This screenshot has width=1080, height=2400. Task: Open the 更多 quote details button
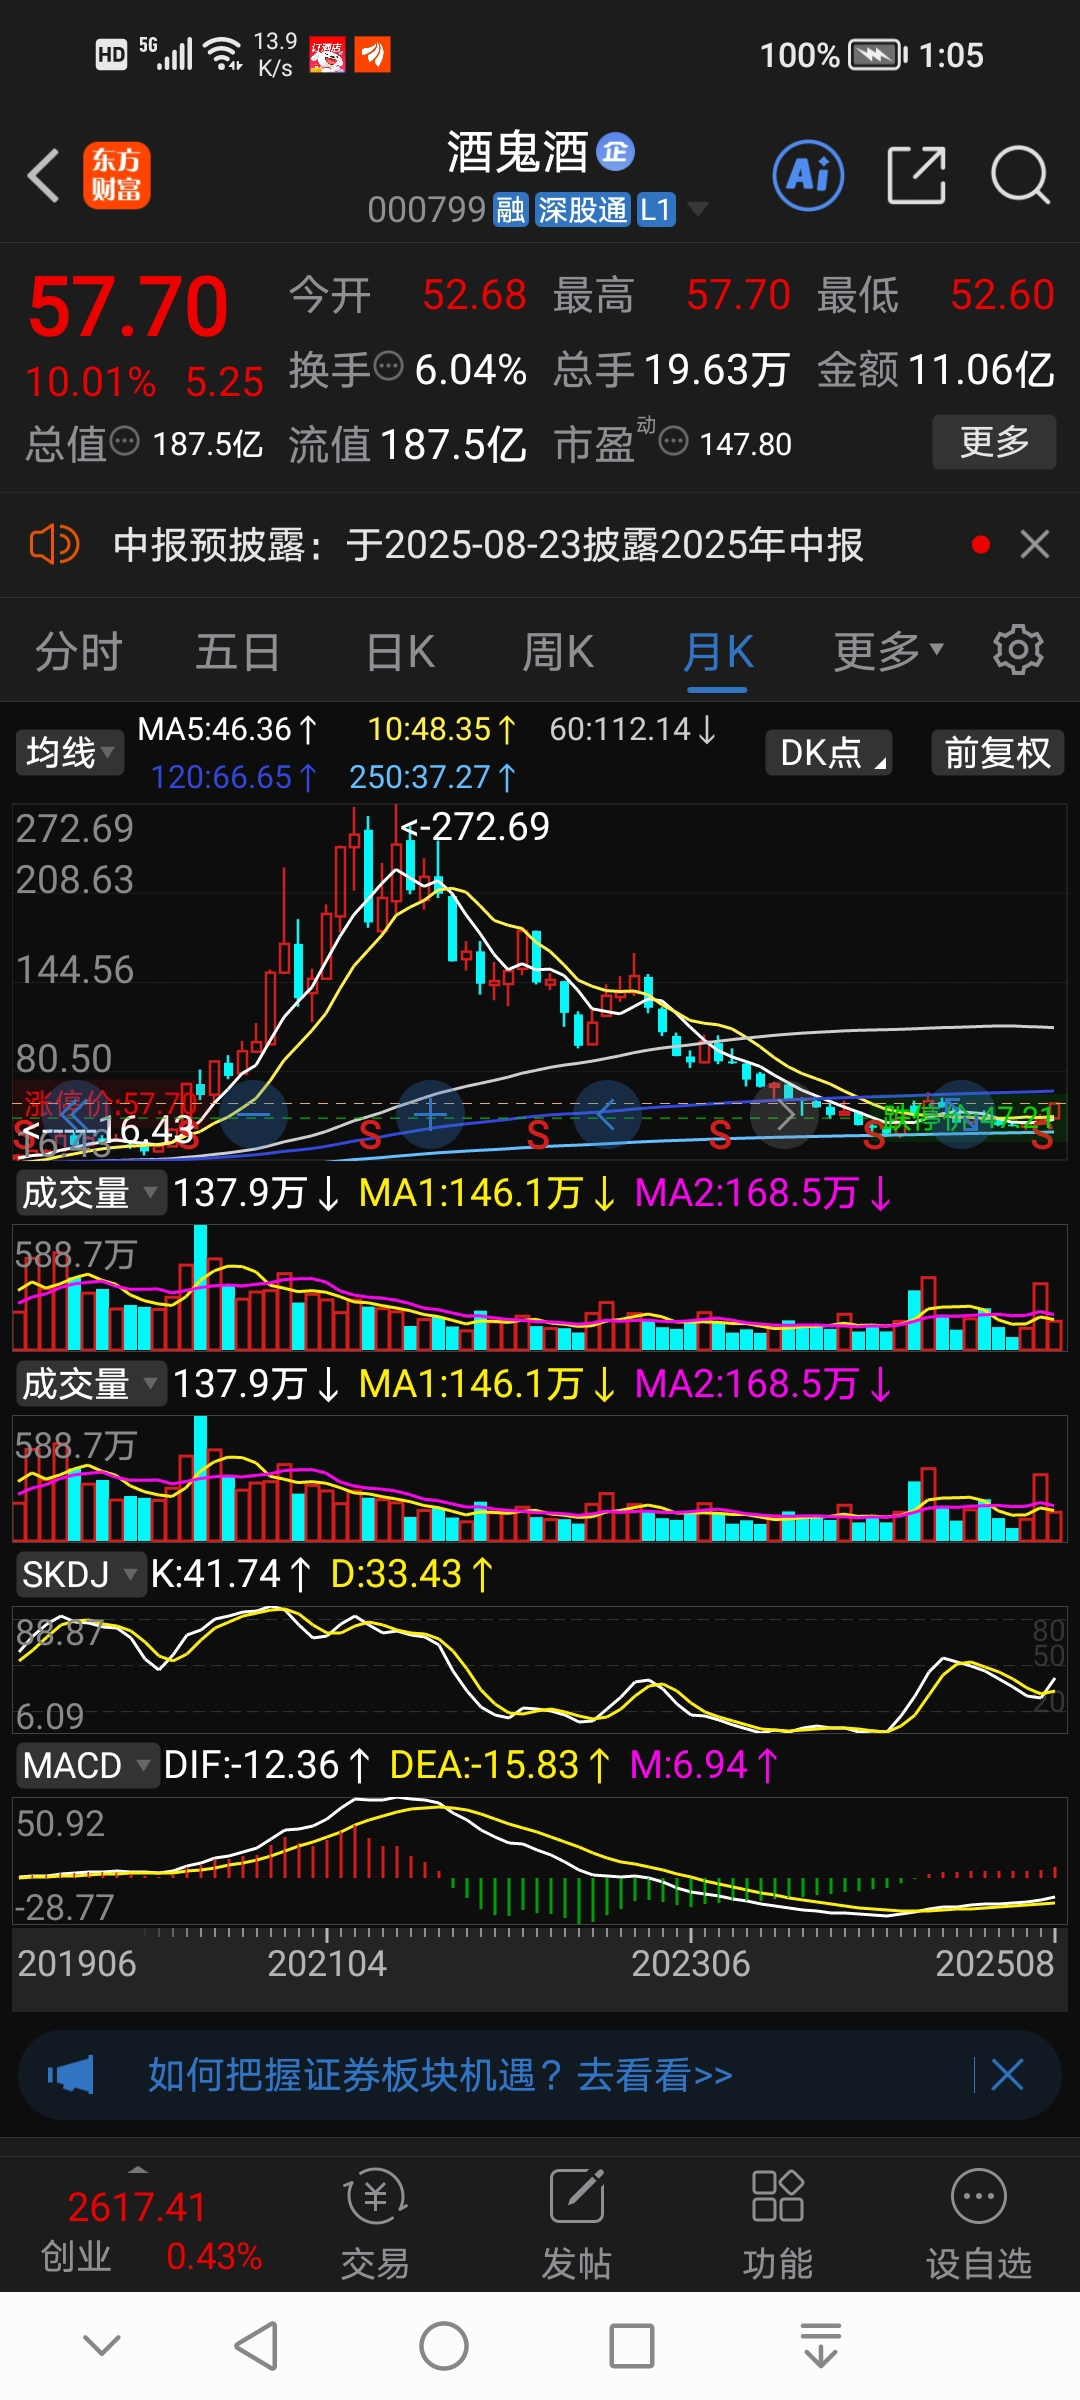tap(994, 441)
